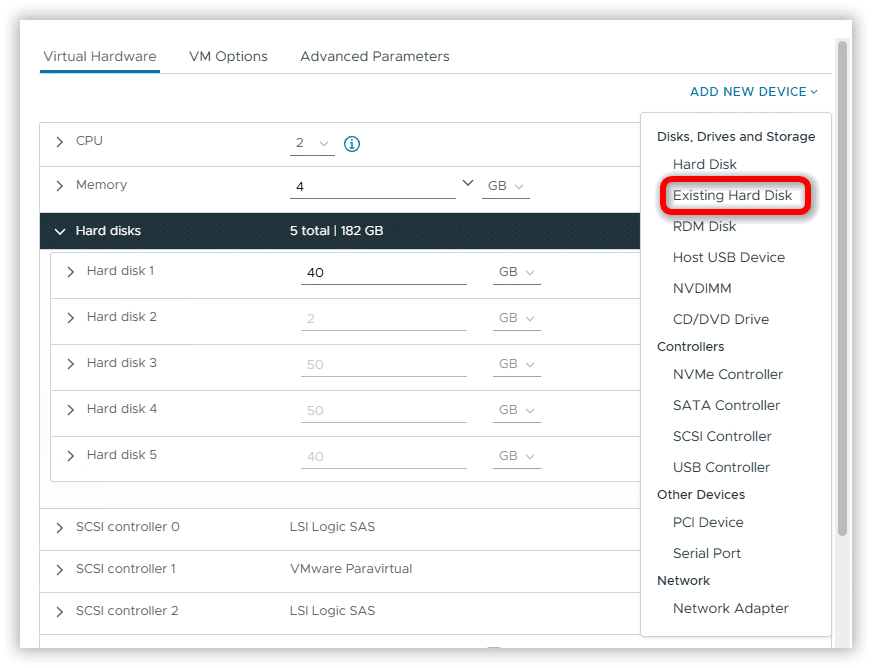This screenshot has width=872, height=668.
Task: Click the CPU info icon
Action: [x=351, y=144]
